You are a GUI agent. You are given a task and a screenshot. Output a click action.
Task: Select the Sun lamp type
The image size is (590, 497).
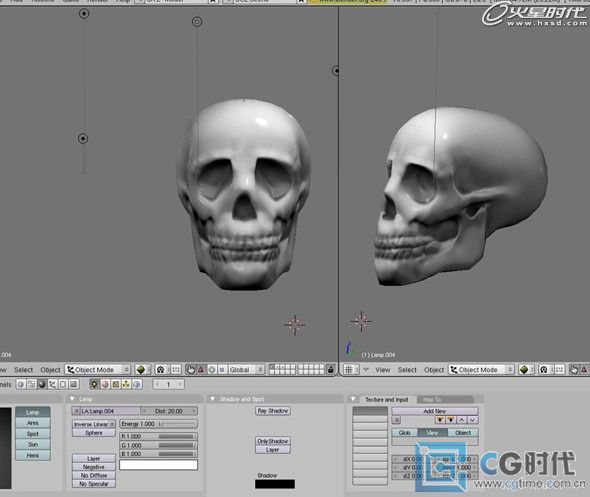33,444
